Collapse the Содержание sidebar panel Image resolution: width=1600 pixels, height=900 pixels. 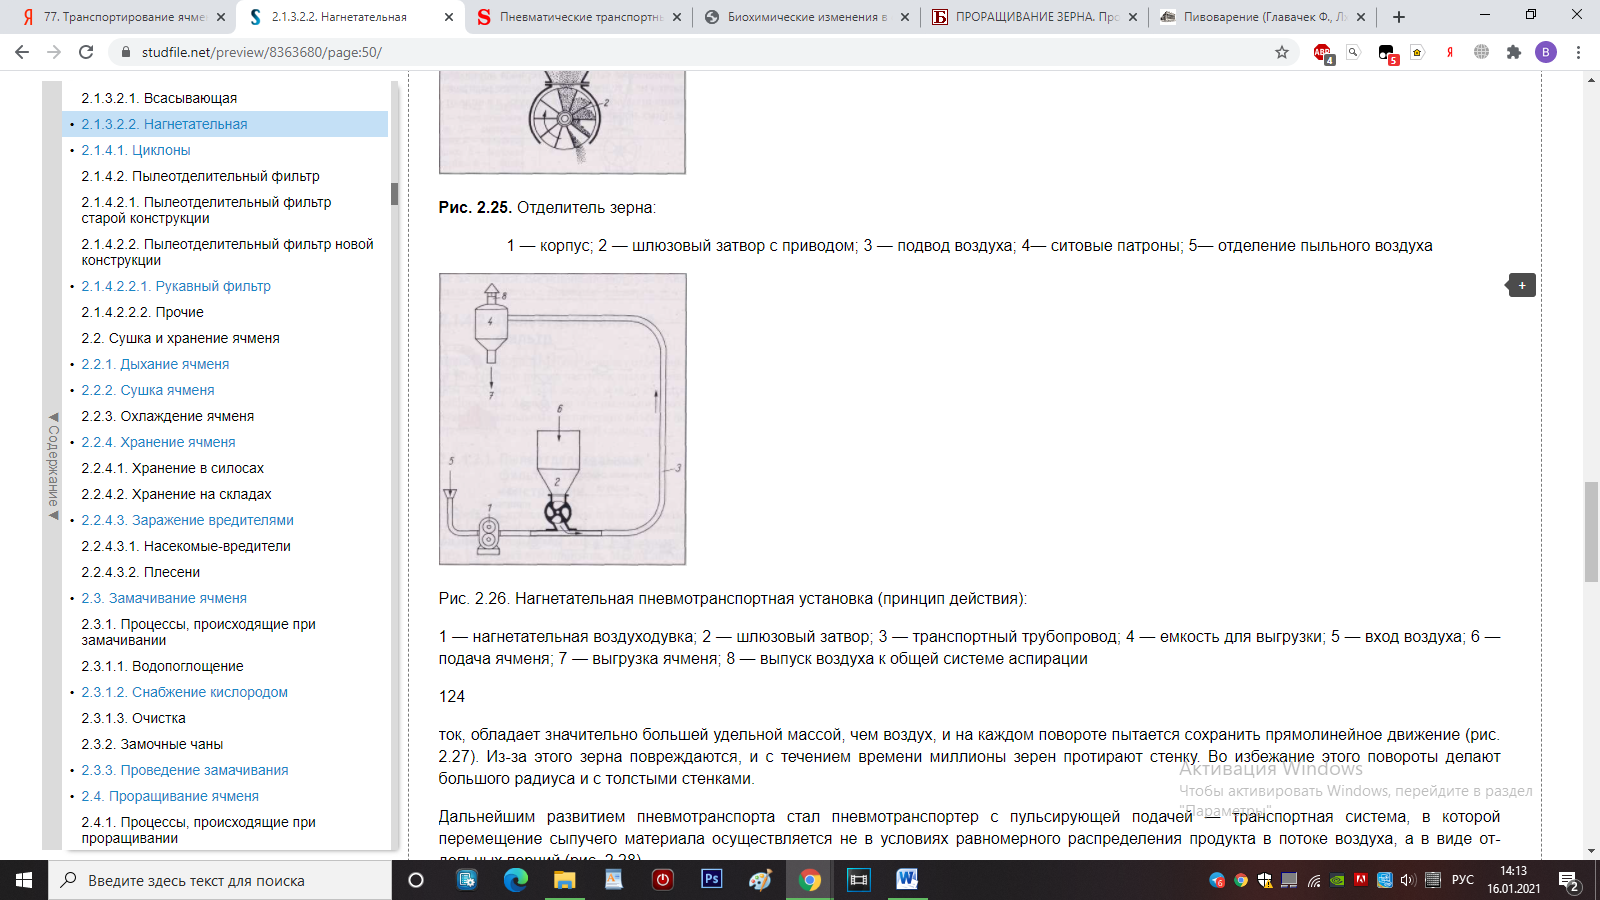click(53, 466)
